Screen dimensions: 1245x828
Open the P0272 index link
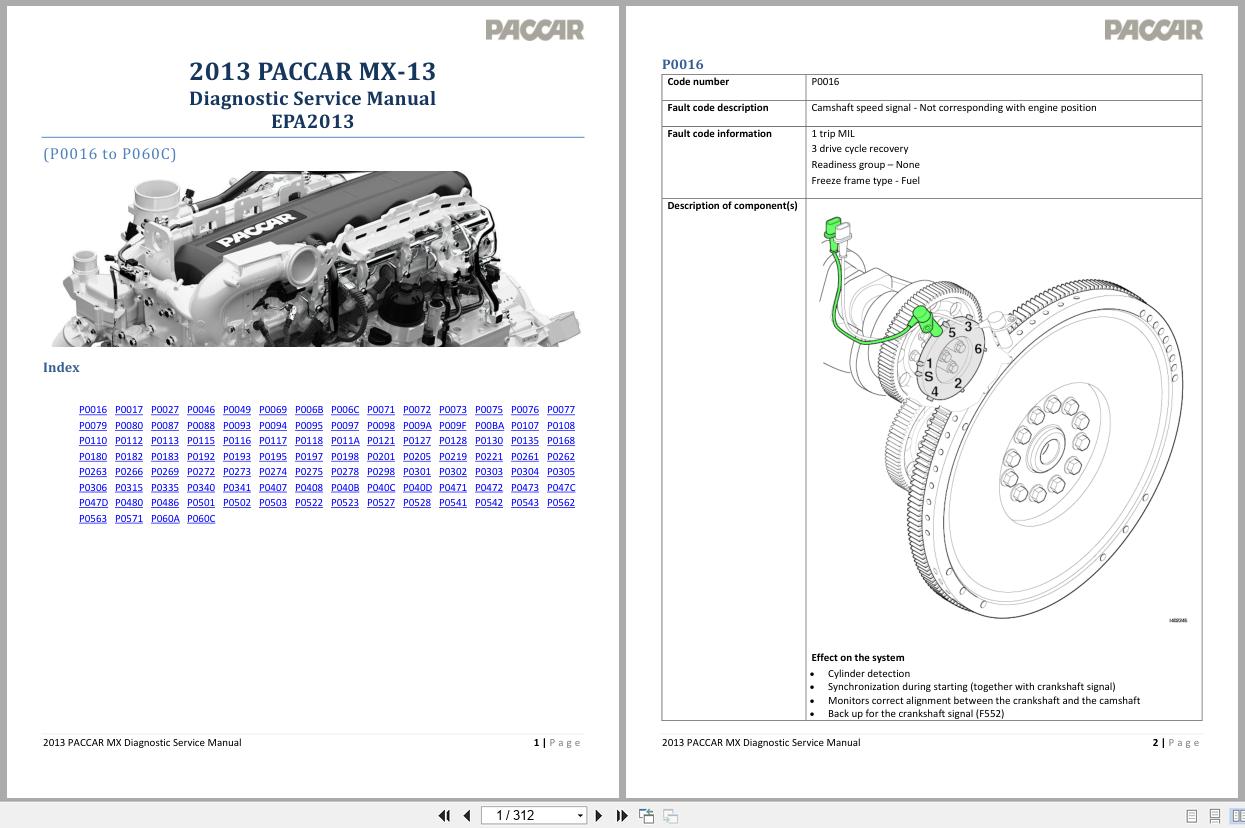[201, 472]
